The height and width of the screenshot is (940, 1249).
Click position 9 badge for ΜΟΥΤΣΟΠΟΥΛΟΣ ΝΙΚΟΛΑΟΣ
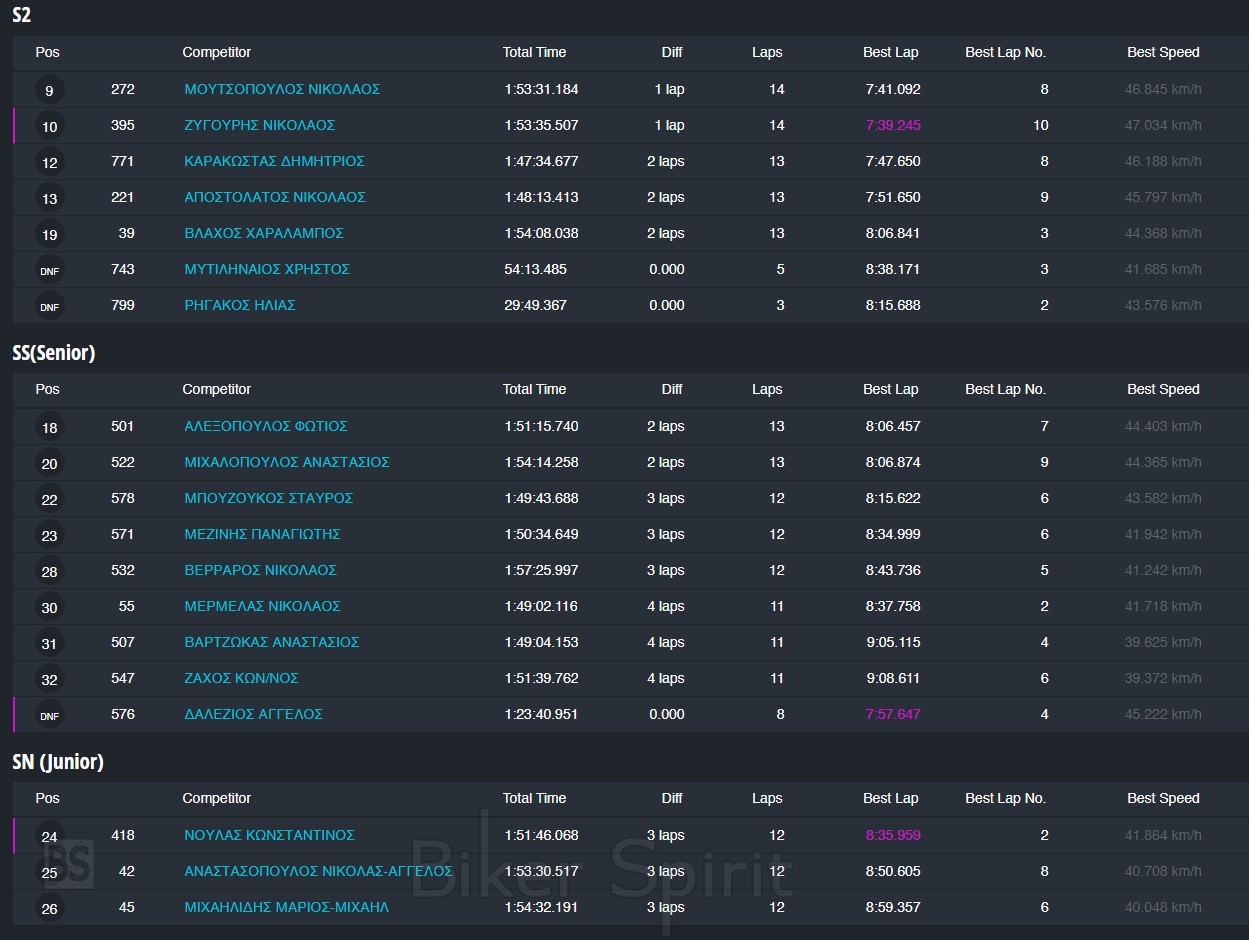coord(49,90)
